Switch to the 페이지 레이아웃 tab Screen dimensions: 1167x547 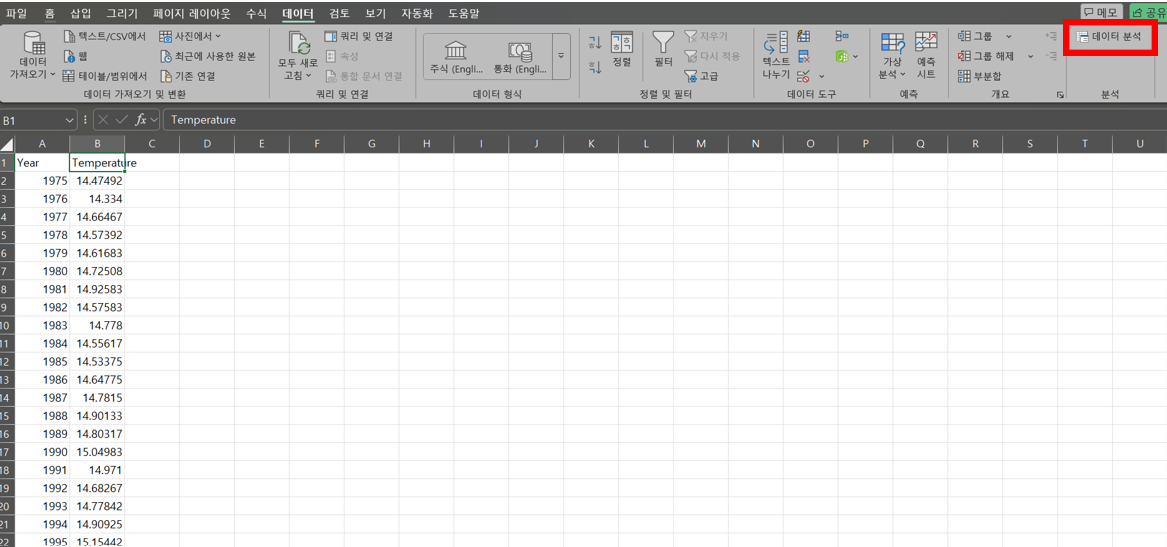[191, 13]
